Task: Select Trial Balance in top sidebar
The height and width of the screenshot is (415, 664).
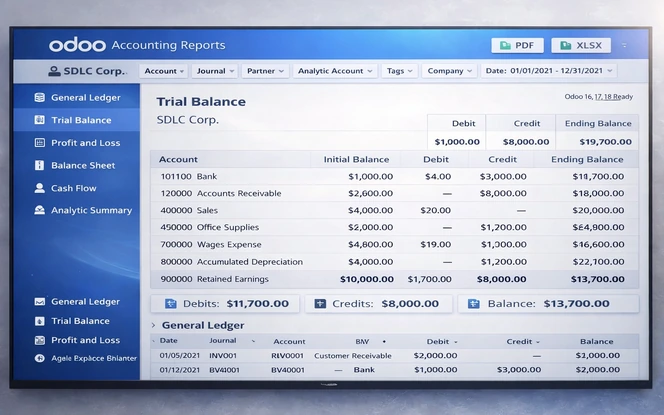Action: pyautogui.click(x=77, y=120)
